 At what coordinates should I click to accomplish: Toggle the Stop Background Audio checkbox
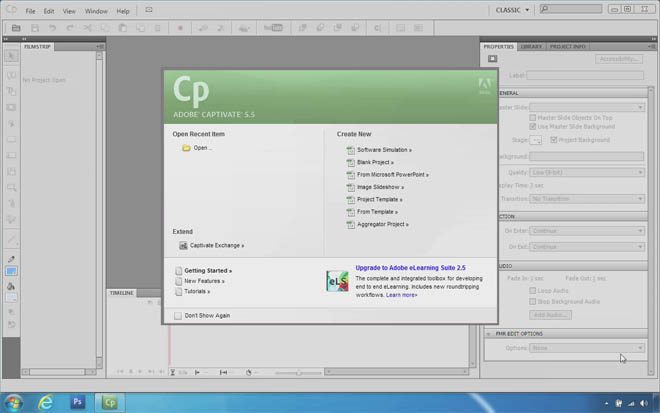click(533, 302)
